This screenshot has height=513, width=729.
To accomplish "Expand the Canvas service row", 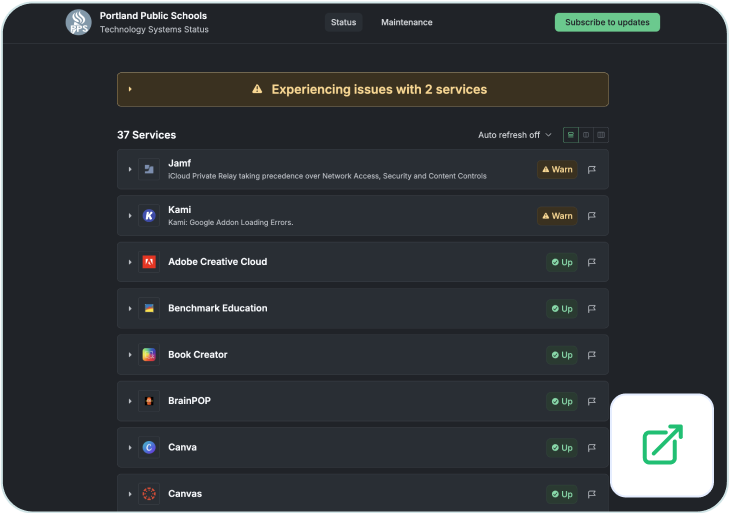I will click(x=130, y=494).
